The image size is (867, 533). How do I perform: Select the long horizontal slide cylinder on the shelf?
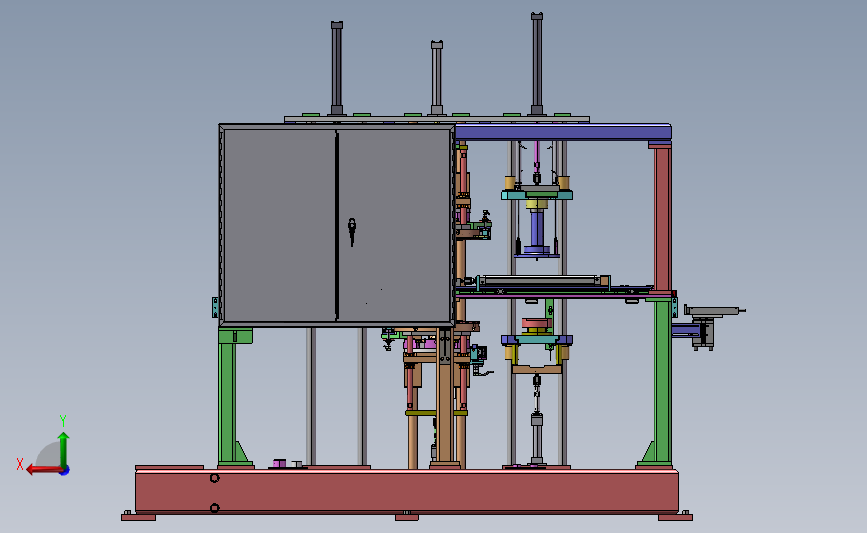click(540, 281)
